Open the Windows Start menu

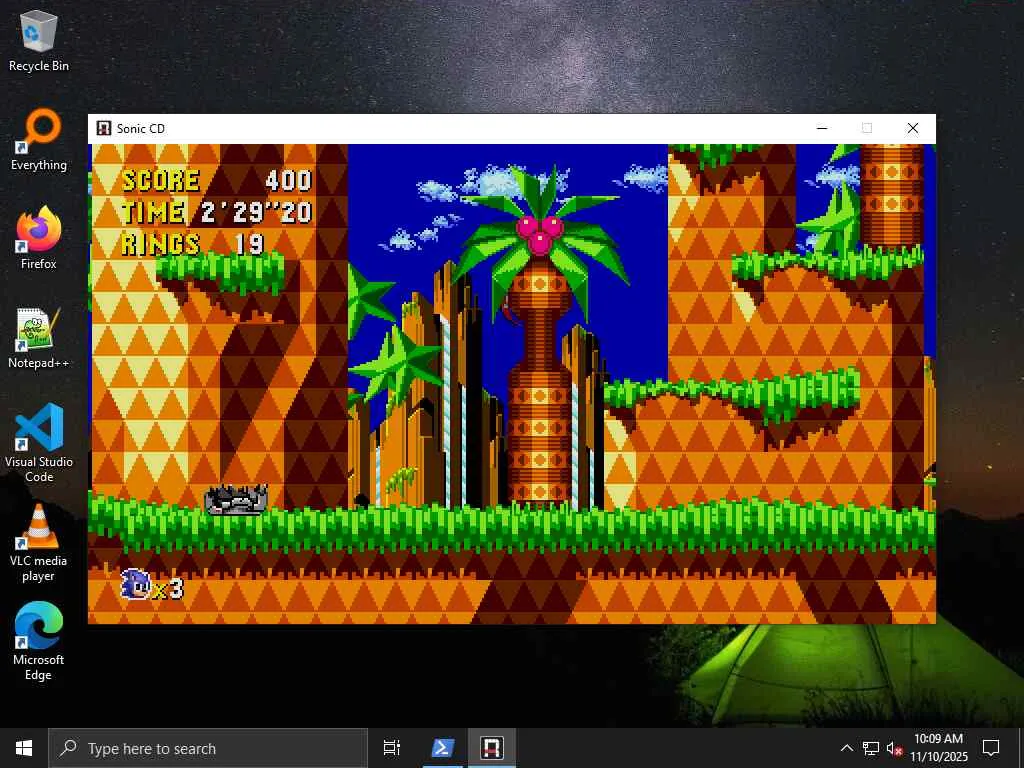tap(24, 748)
